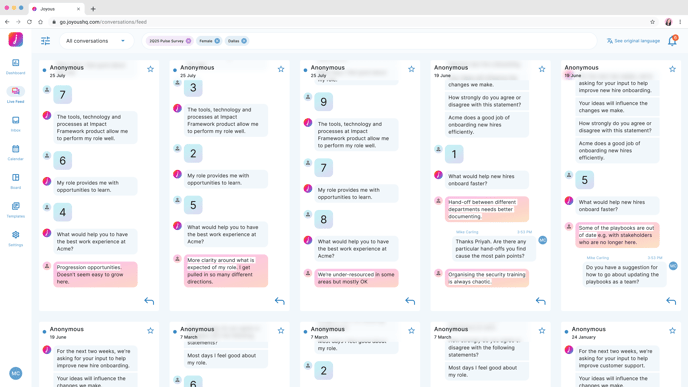Star the conversation about Hand-off between departments
This screenshot has height=387, width=688.
(542, 69)
